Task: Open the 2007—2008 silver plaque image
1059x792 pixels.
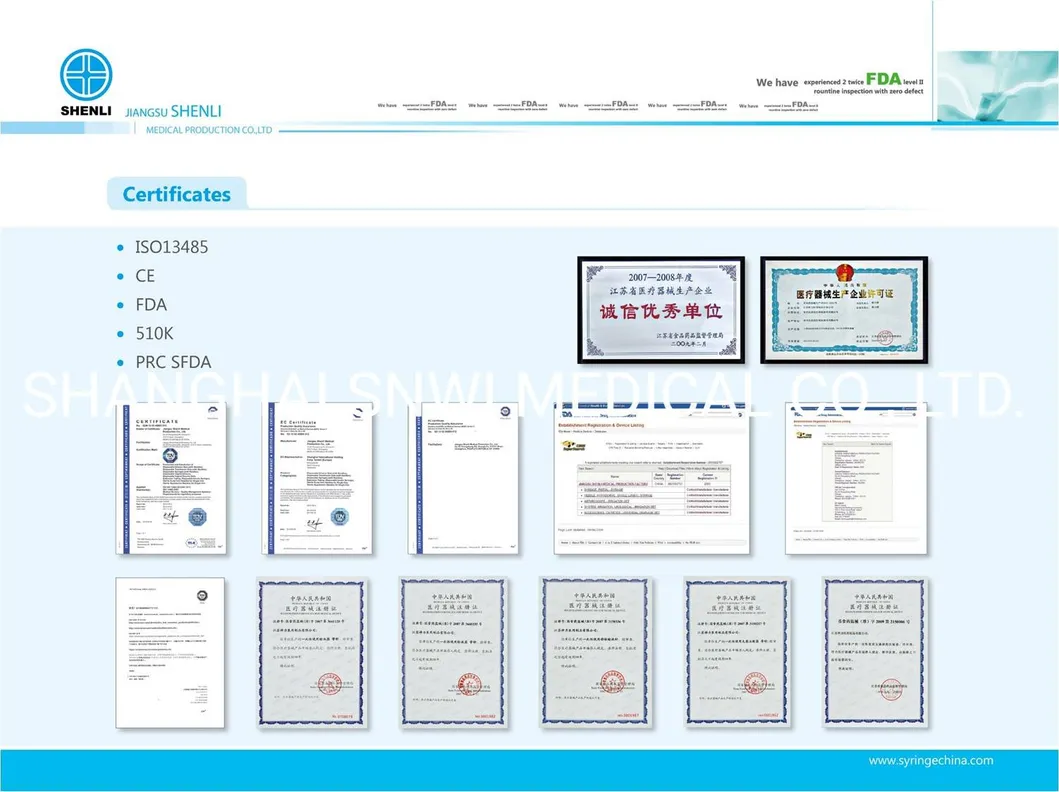Action: (661, 310)
